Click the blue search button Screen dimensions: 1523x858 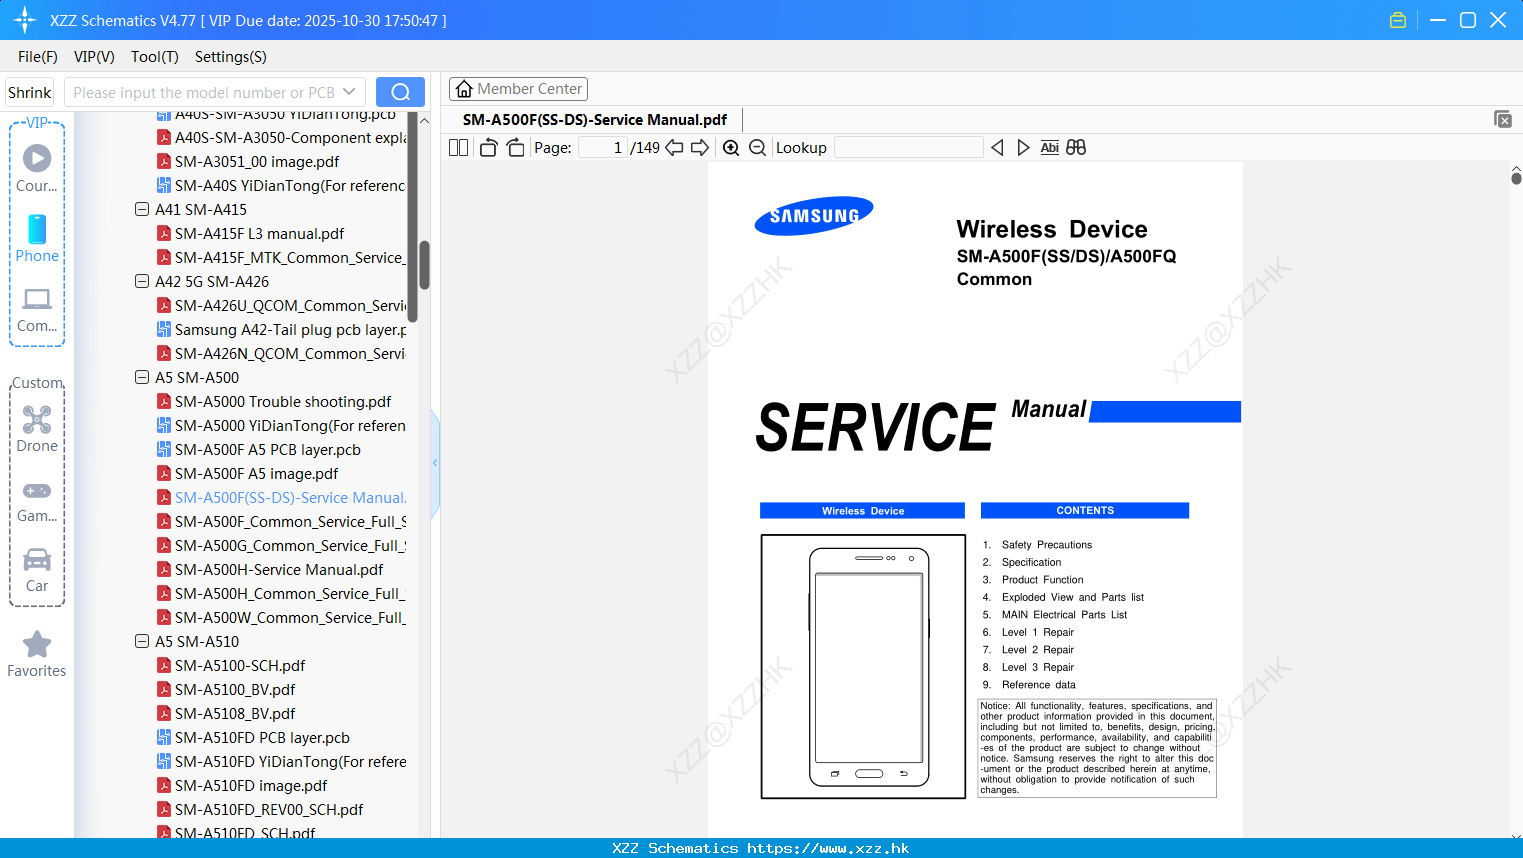[x=400, y=92]
